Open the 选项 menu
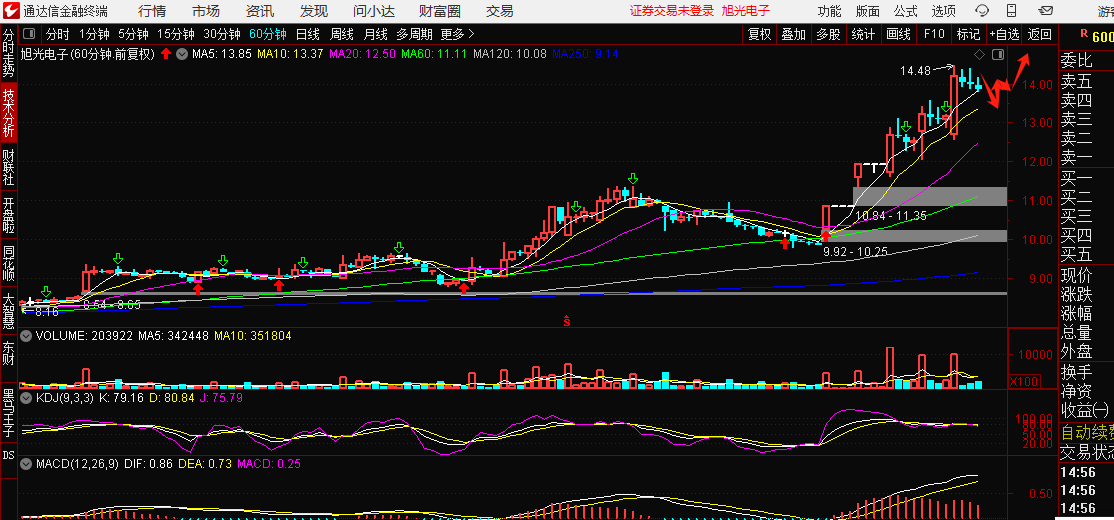The width and height of the screenshot is (1114, 520). pos(944,11)
